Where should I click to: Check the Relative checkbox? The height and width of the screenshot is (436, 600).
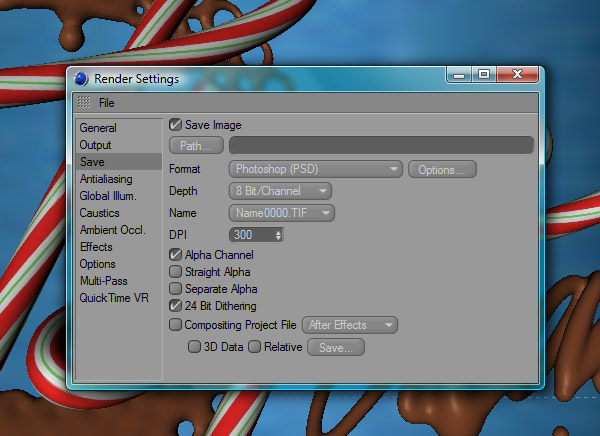point(254,346)
